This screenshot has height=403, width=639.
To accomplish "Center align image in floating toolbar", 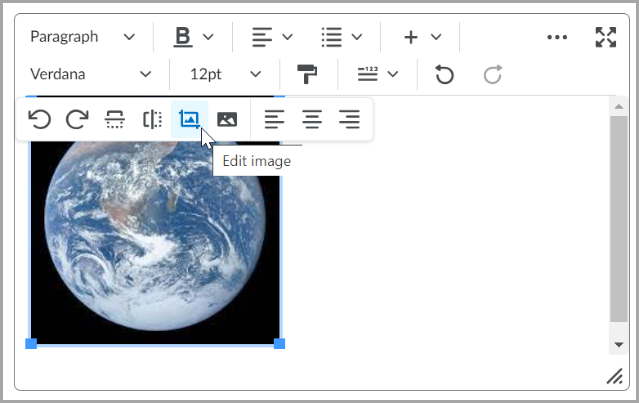I will [312, 119].
